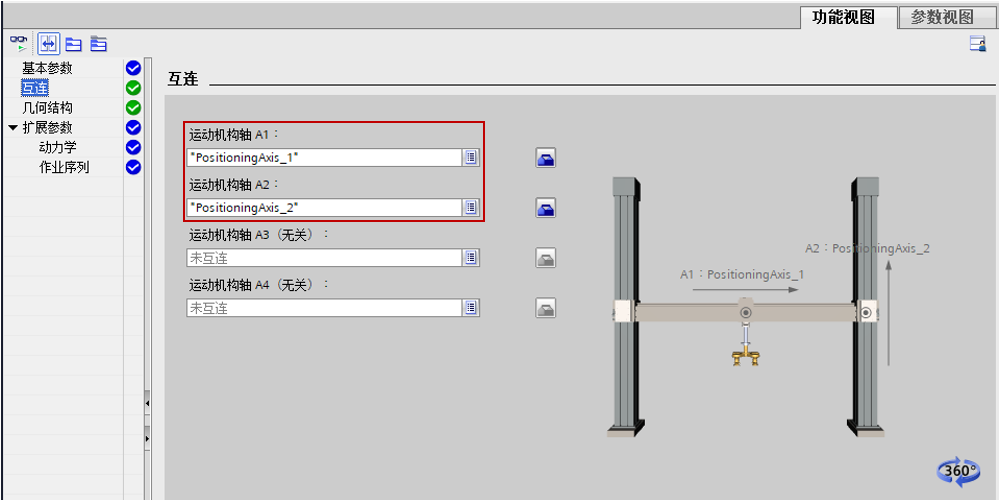Click the collapse-all folder icon in toolbar

tap(73, 43)
